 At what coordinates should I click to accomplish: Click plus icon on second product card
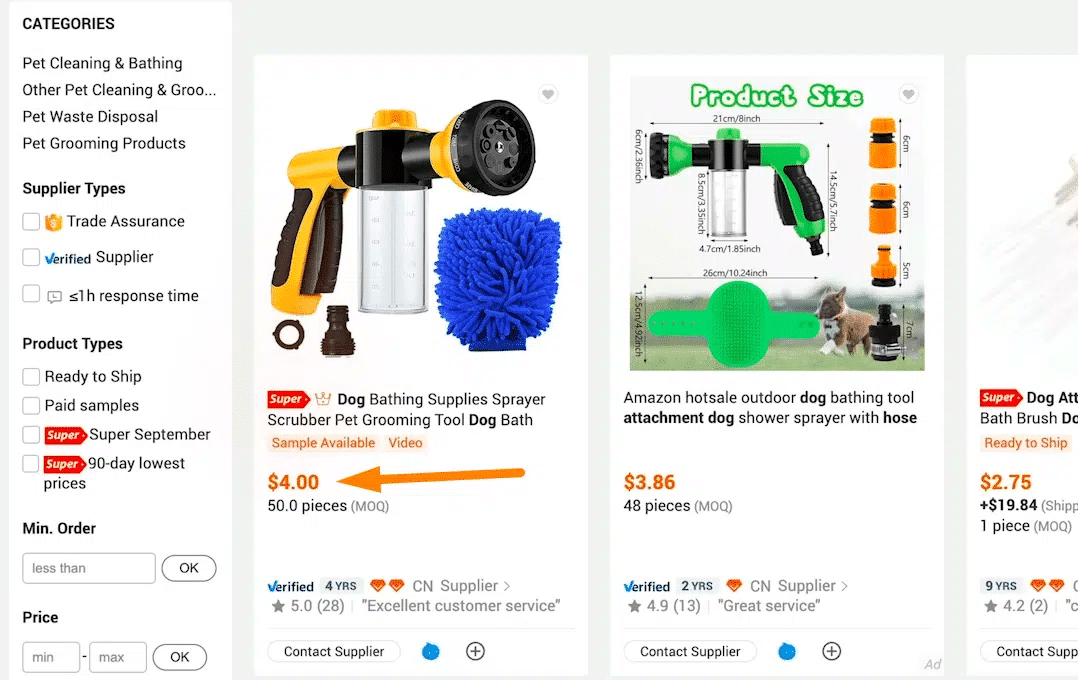point(831,651)
